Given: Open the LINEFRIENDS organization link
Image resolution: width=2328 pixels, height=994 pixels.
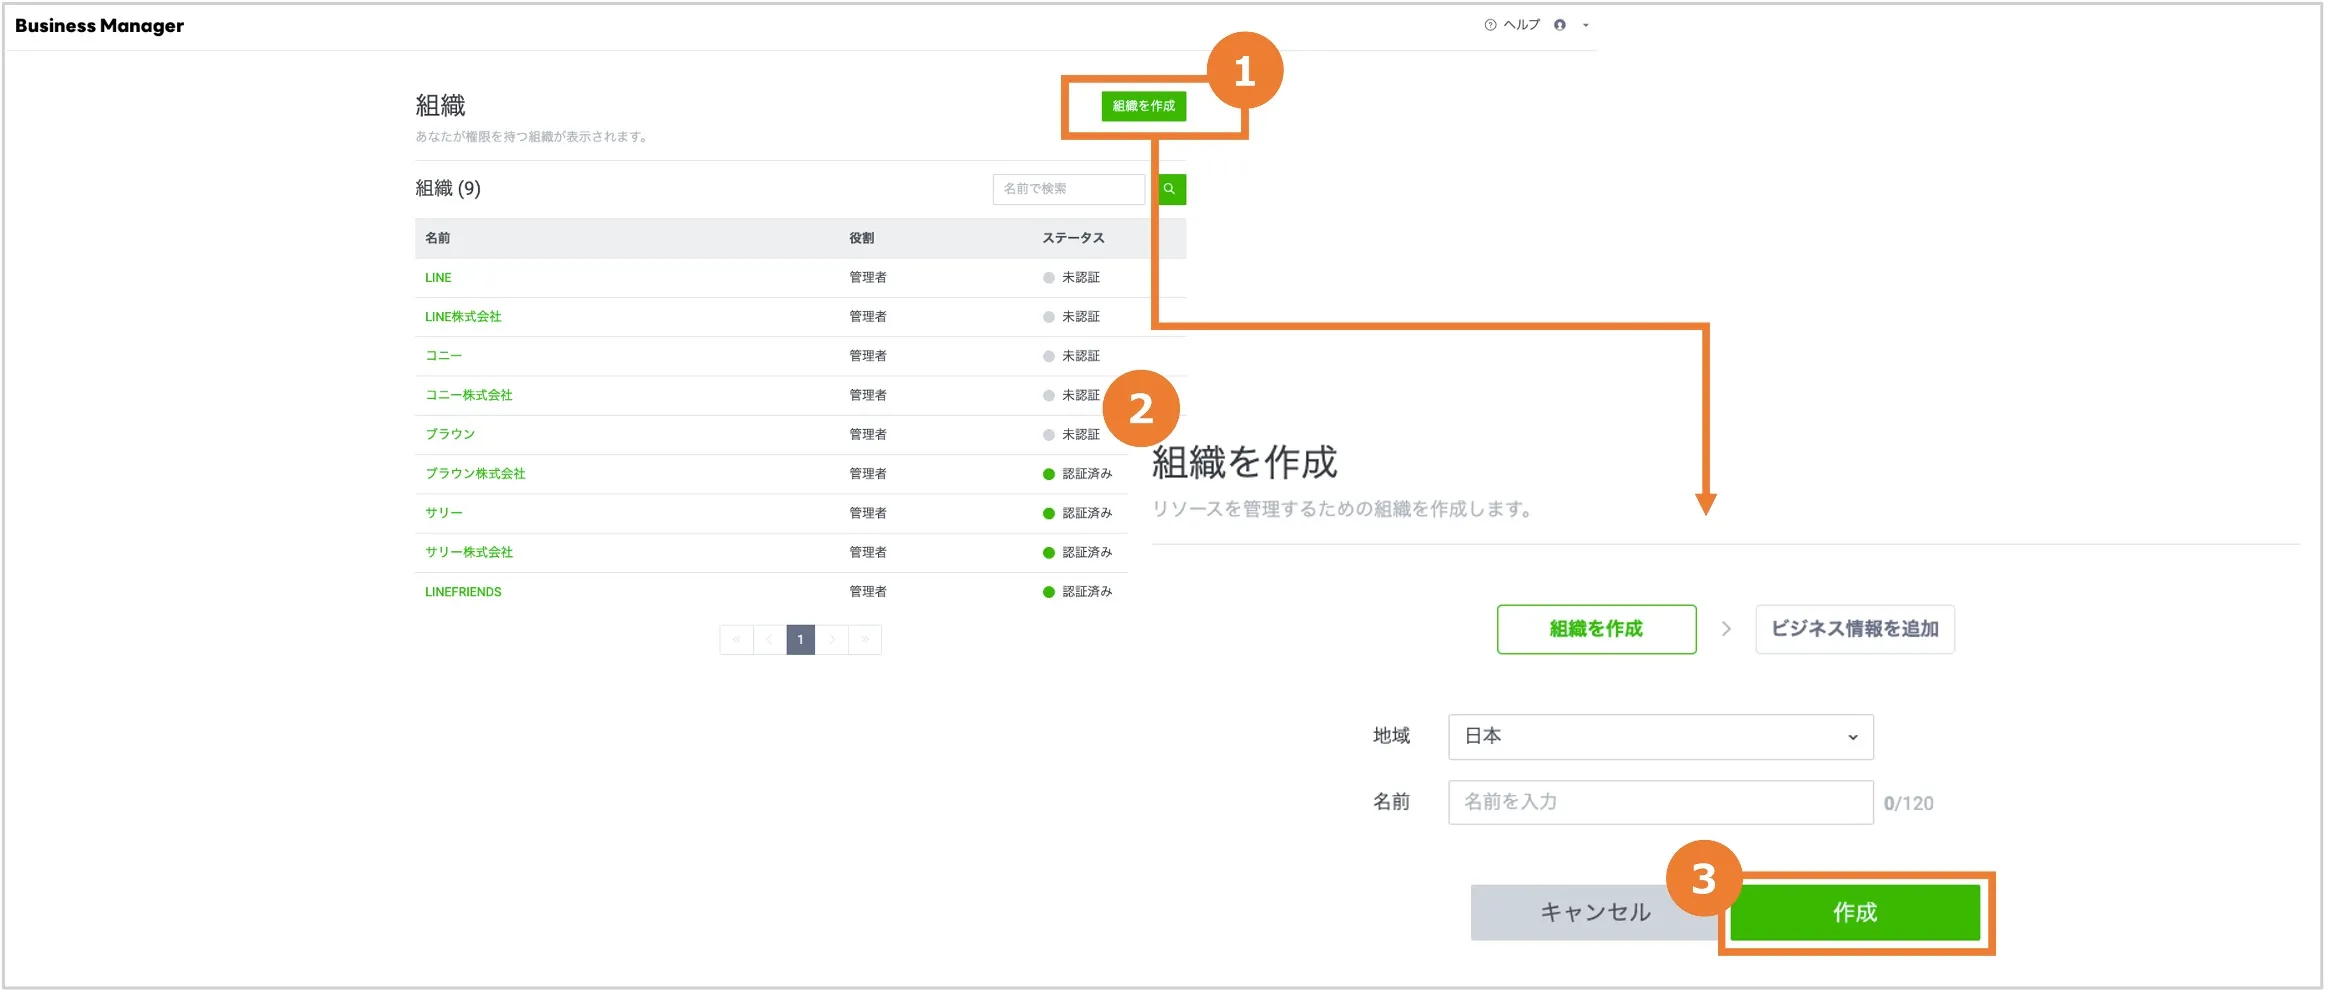Looking at the screenshot, I should tap(463, 592).
